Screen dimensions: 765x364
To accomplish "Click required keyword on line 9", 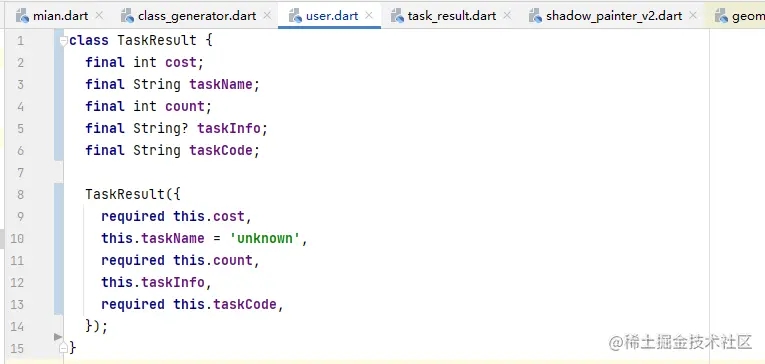I will 133,216.
